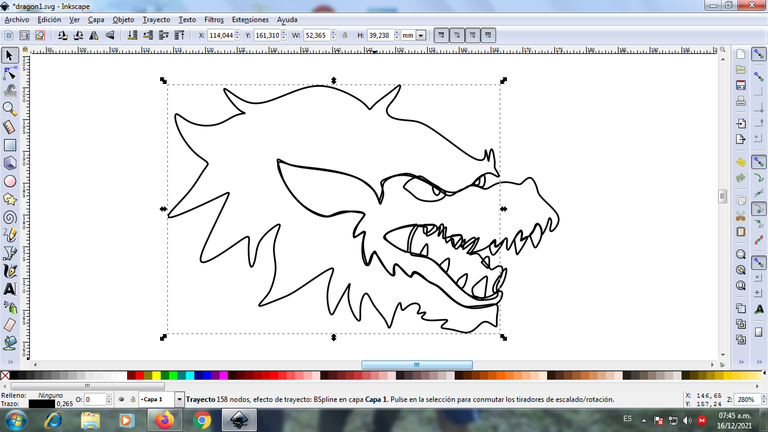Image resolution: width=768 pixels, height=432 pixels.
Task: Open the Filtros menu
Action: click(214, 20)
